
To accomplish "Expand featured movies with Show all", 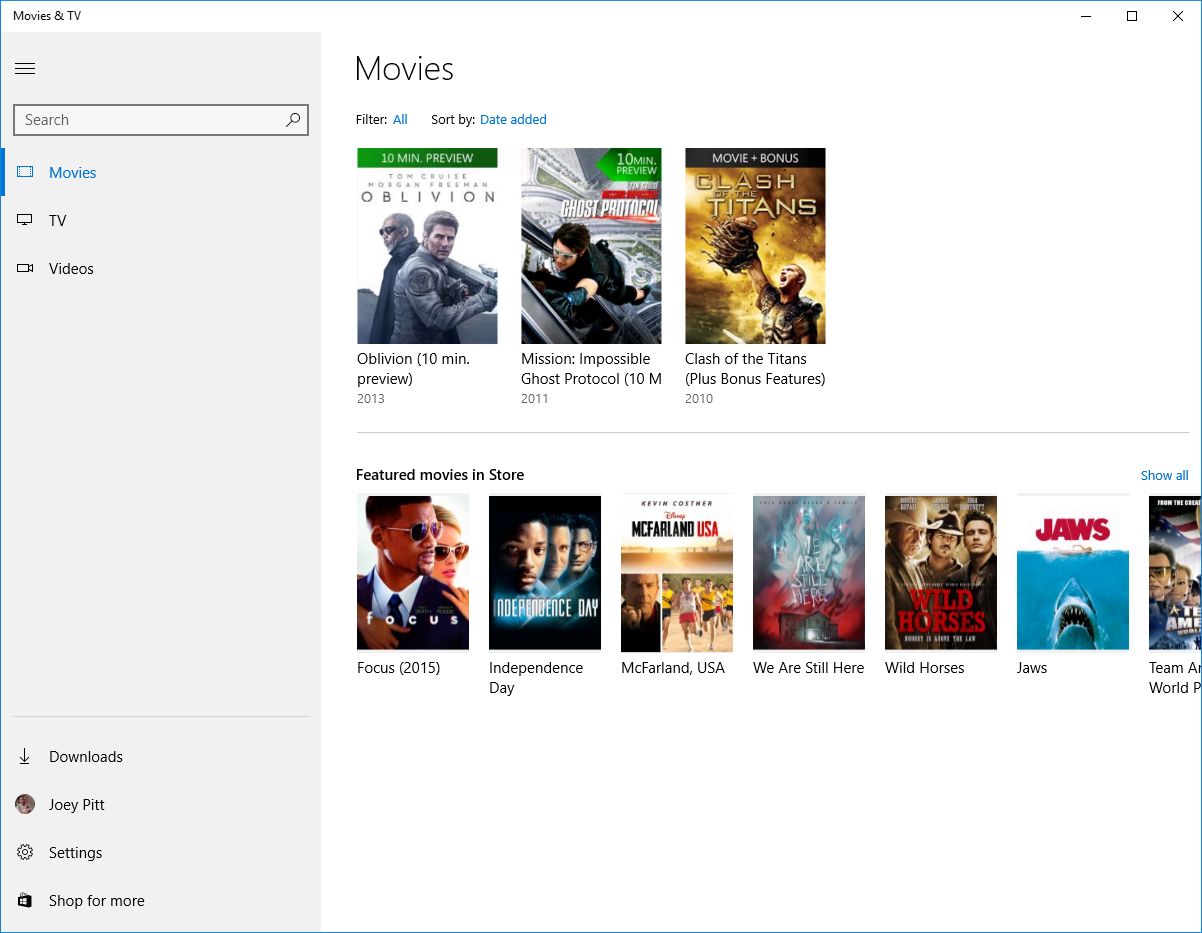I will point(1164,475).
